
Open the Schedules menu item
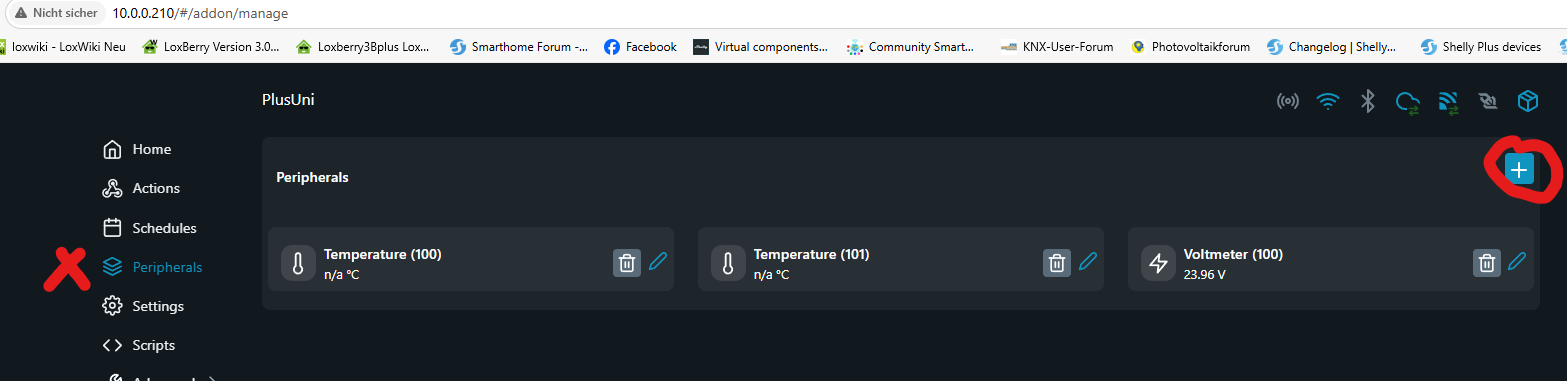click(150, 228)
